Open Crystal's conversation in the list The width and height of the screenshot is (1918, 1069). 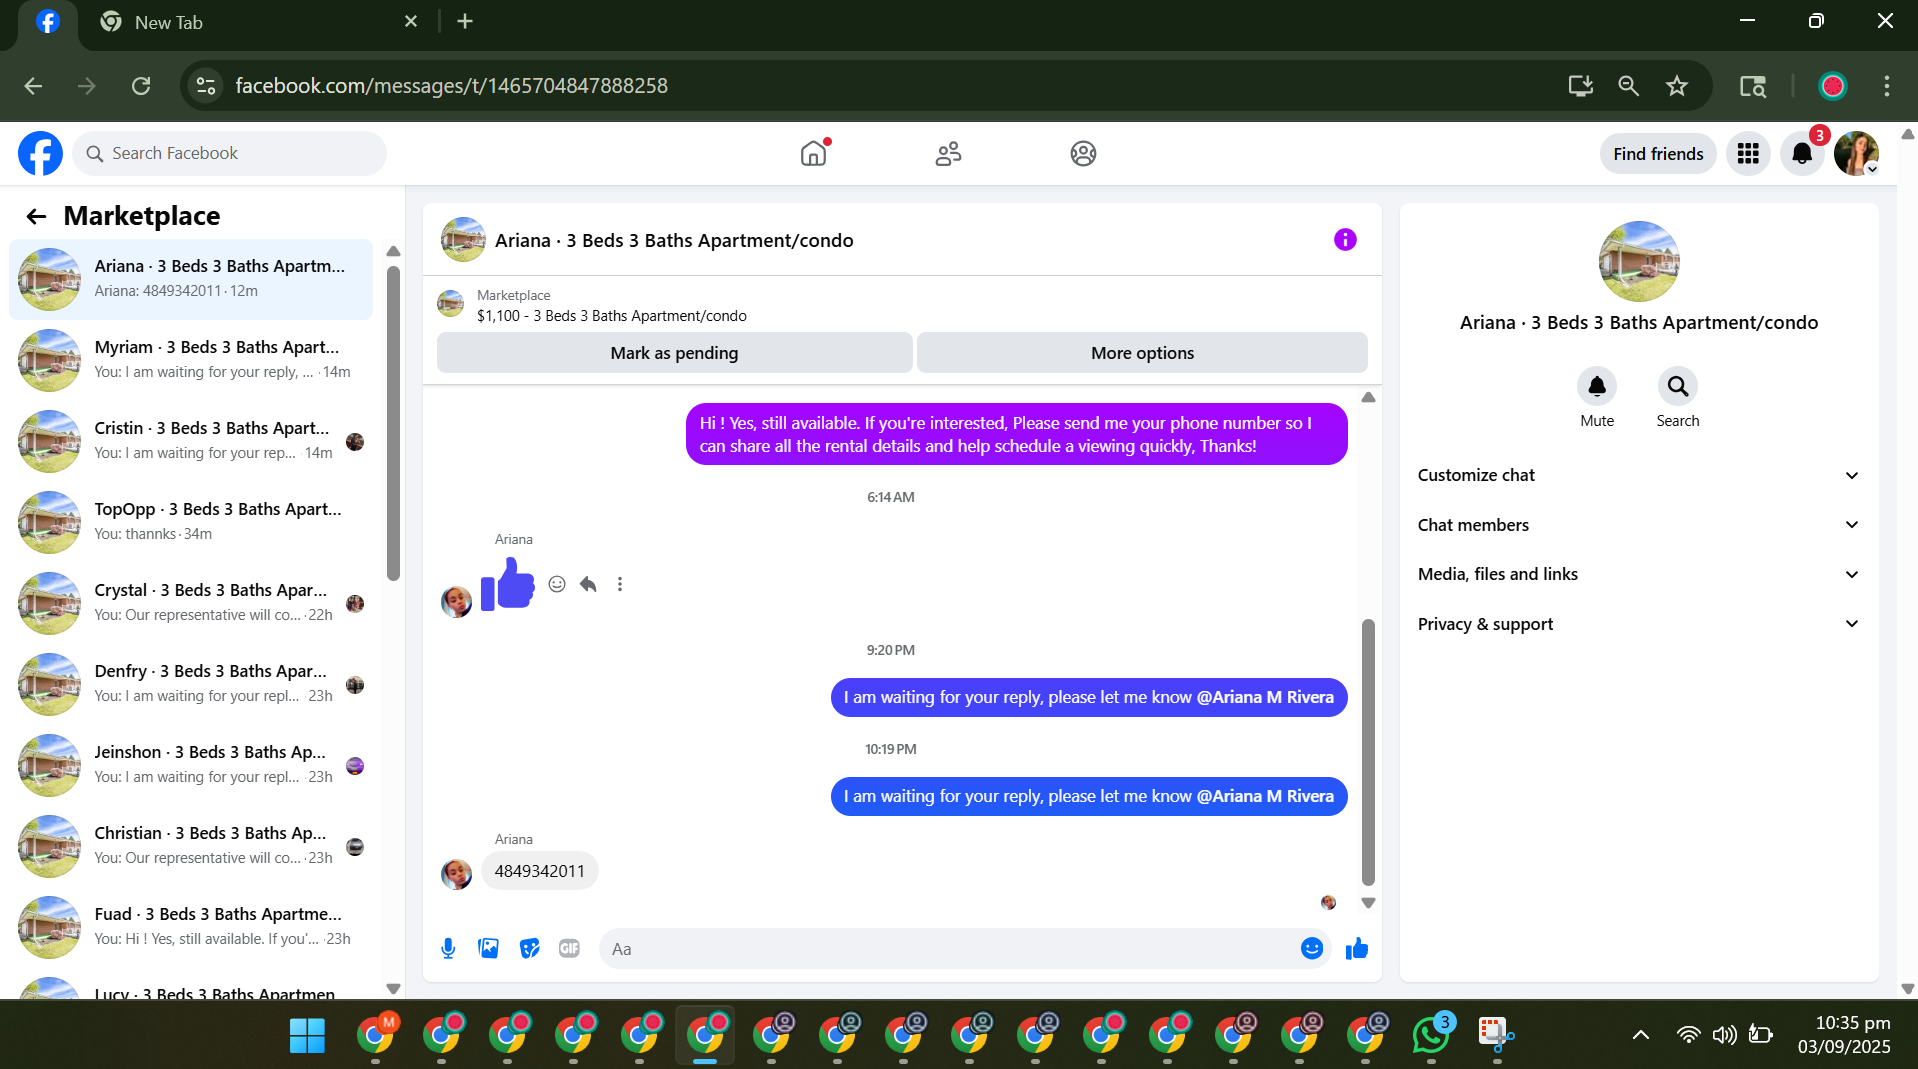(191, 603)
